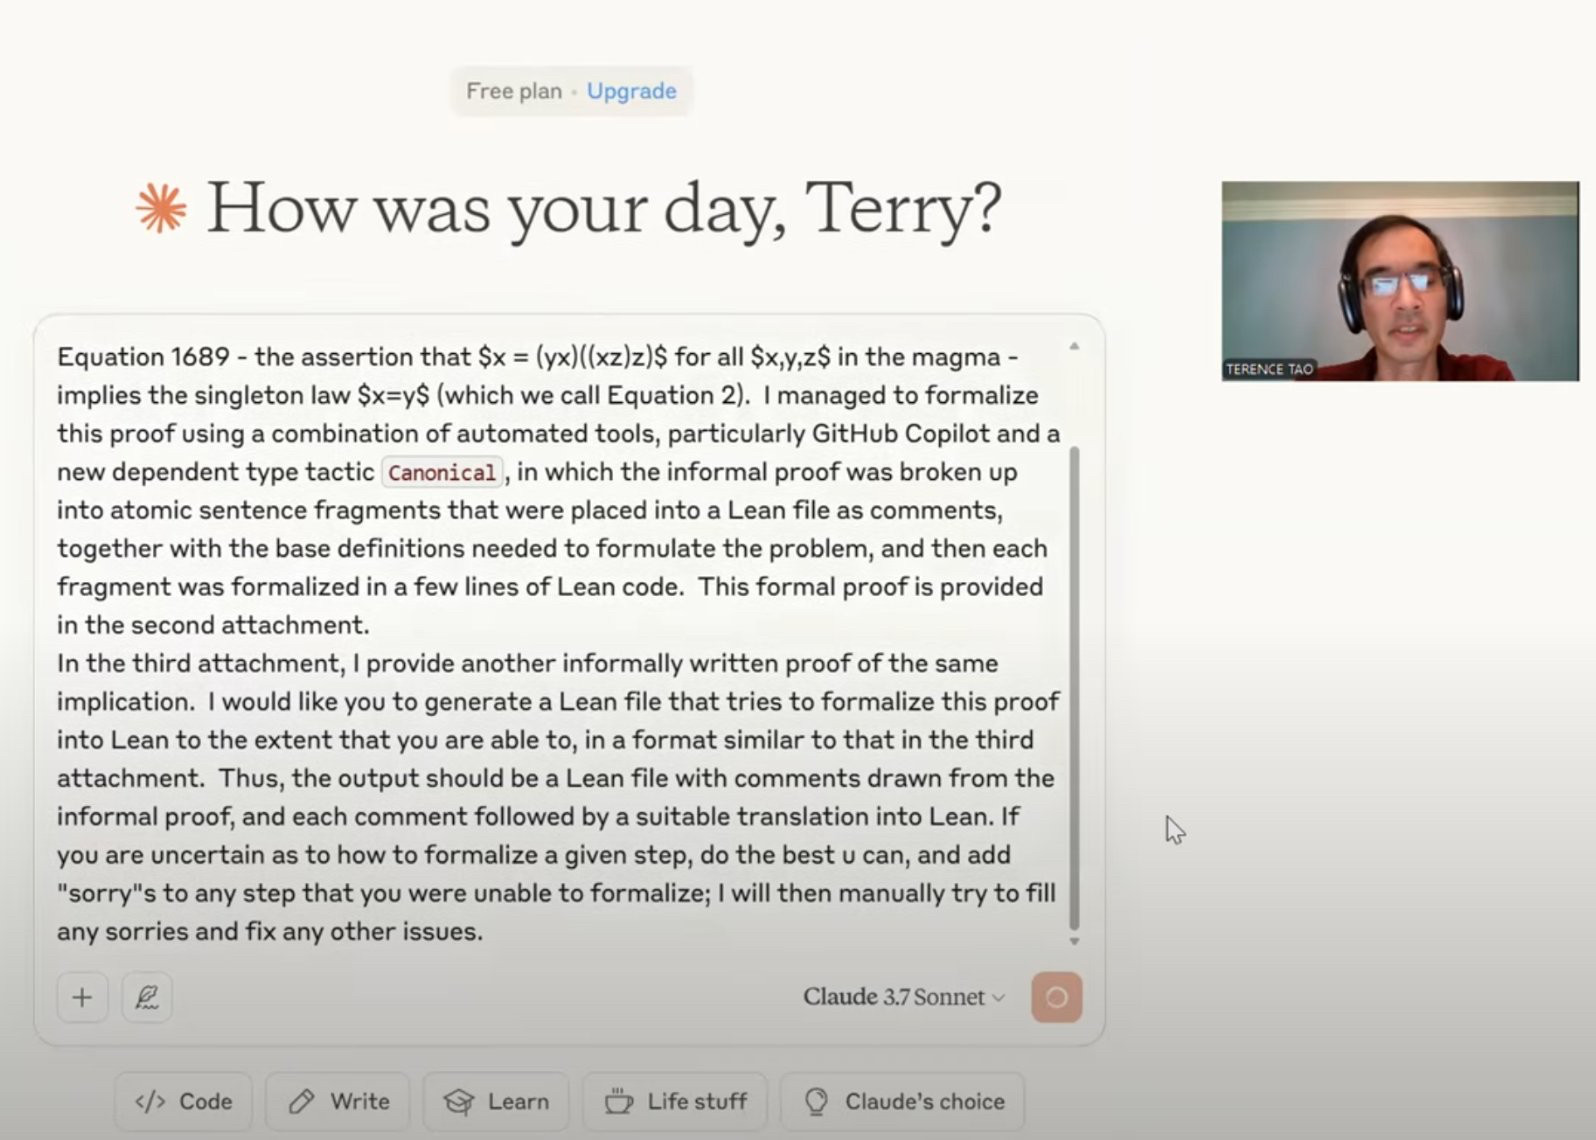Click the orange Claude starburst logo
This screenshot has height=1140, width=1596.
pyautogui.click(x=161, y=209)
